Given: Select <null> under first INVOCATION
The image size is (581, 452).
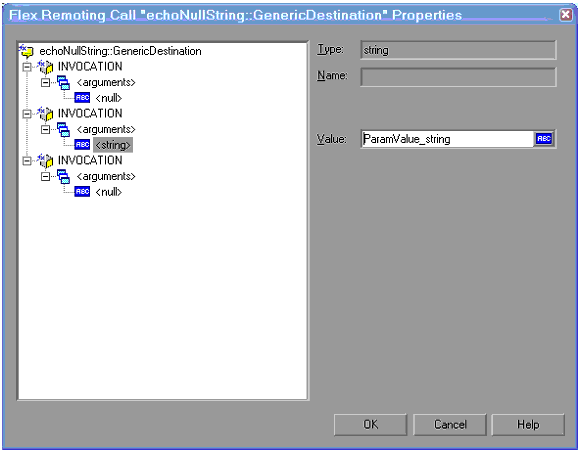Looking at the screenshot, I should pos(109,98).
